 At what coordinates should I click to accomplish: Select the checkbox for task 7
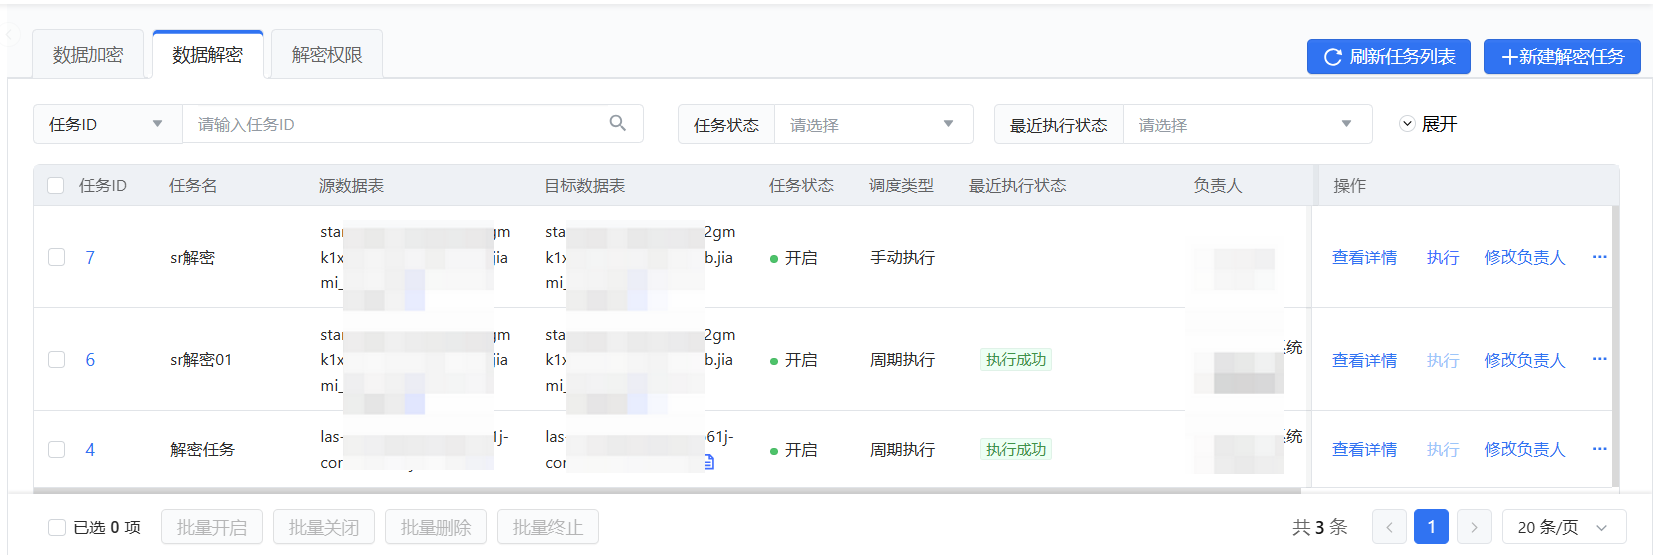[x=57, y=258]
